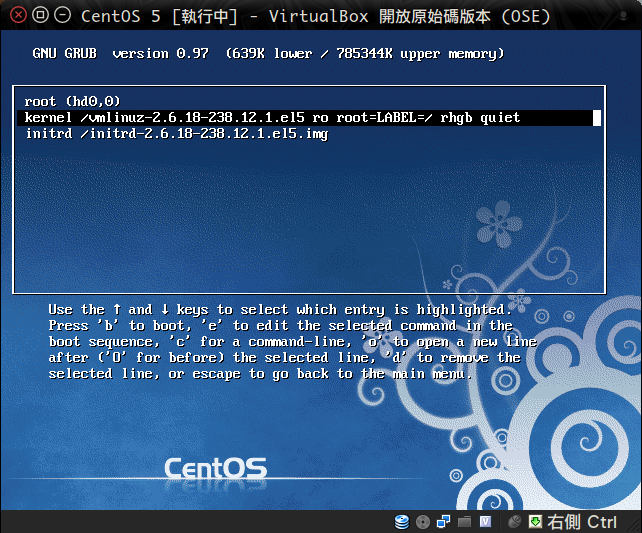Click the CentOS logo text
The width and height of the screenshot is (642, 533).
click(216, 468)
